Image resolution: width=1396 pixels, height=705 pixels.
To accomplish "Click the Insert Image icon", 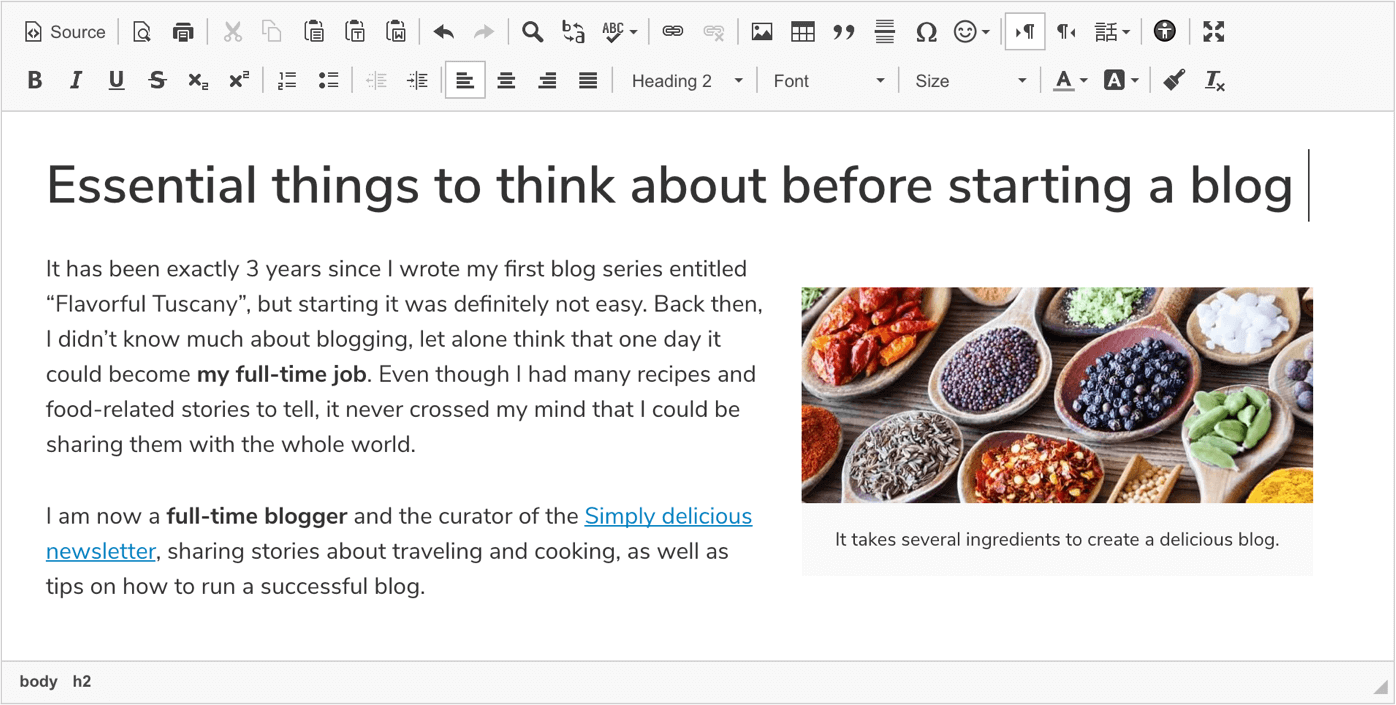I will point(761,31).
